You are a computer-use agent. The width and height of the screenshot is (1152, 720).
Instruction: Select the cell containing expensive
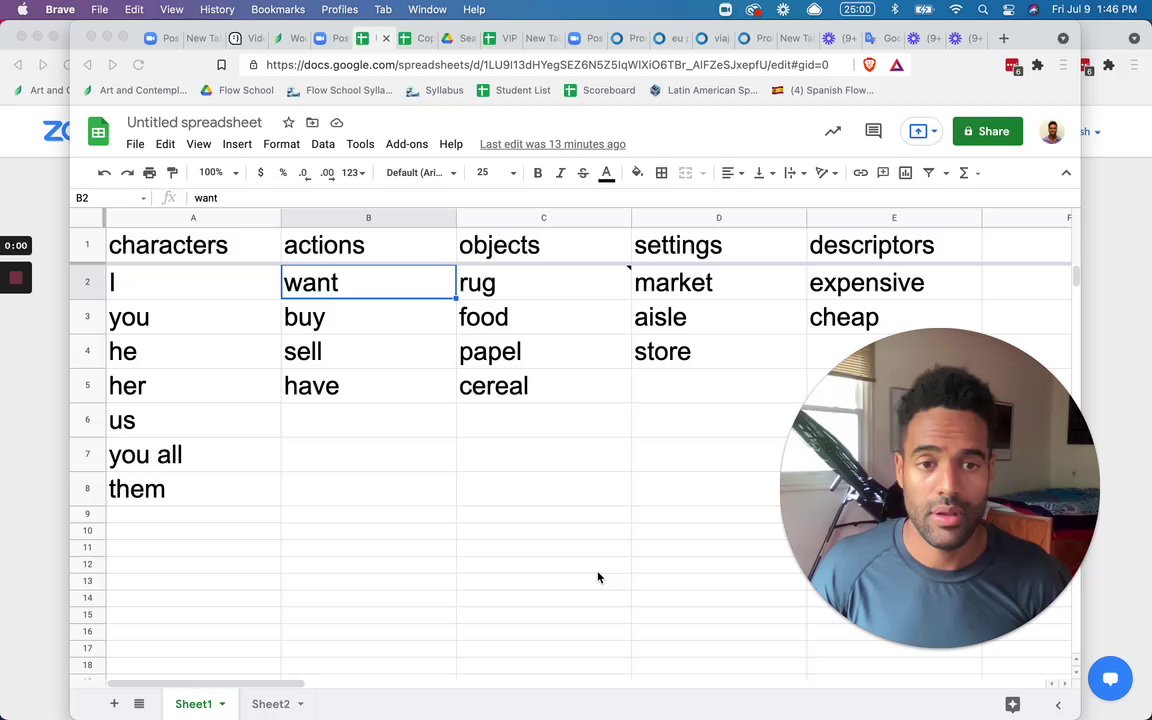[894, 283]
